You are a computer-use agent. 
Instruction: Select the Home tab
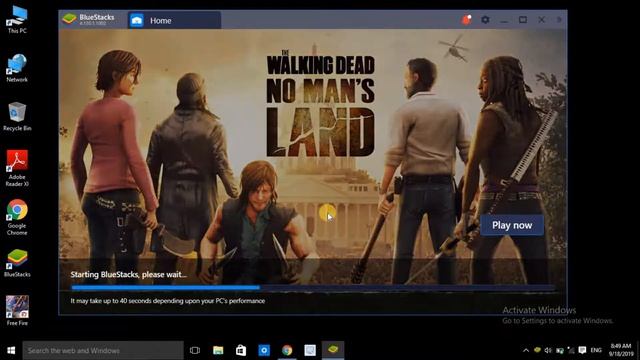click(174, 20)
